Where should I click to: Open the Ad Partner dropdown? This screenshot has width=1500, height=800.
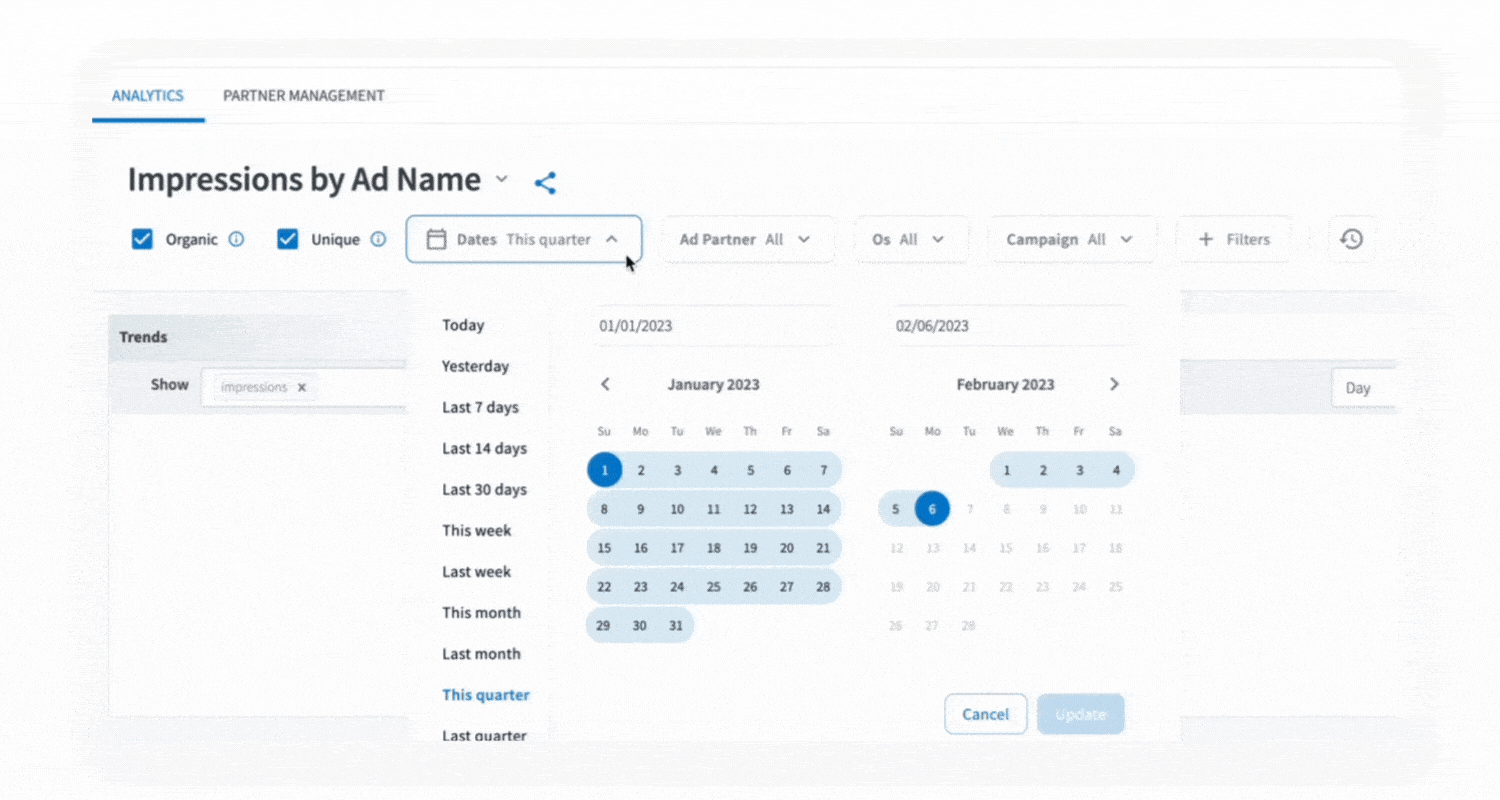pyautogui.click(x=745, y=239)
